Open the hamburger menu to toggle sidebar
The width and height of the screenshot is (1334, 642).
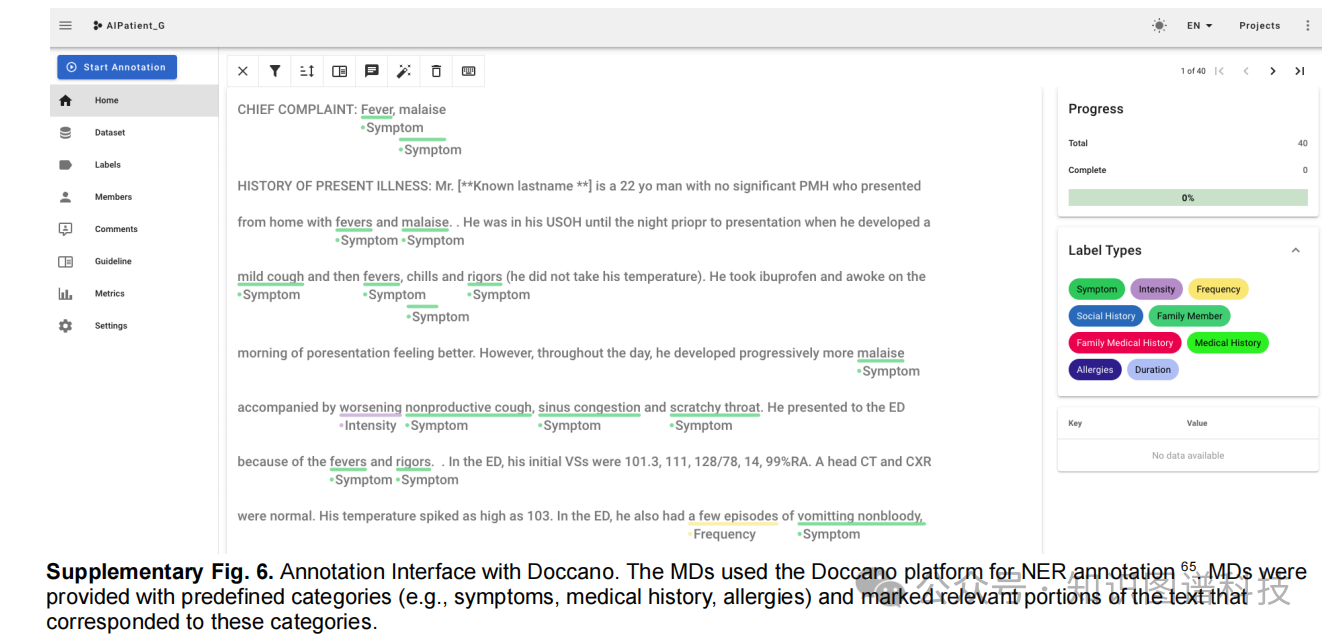66,26
